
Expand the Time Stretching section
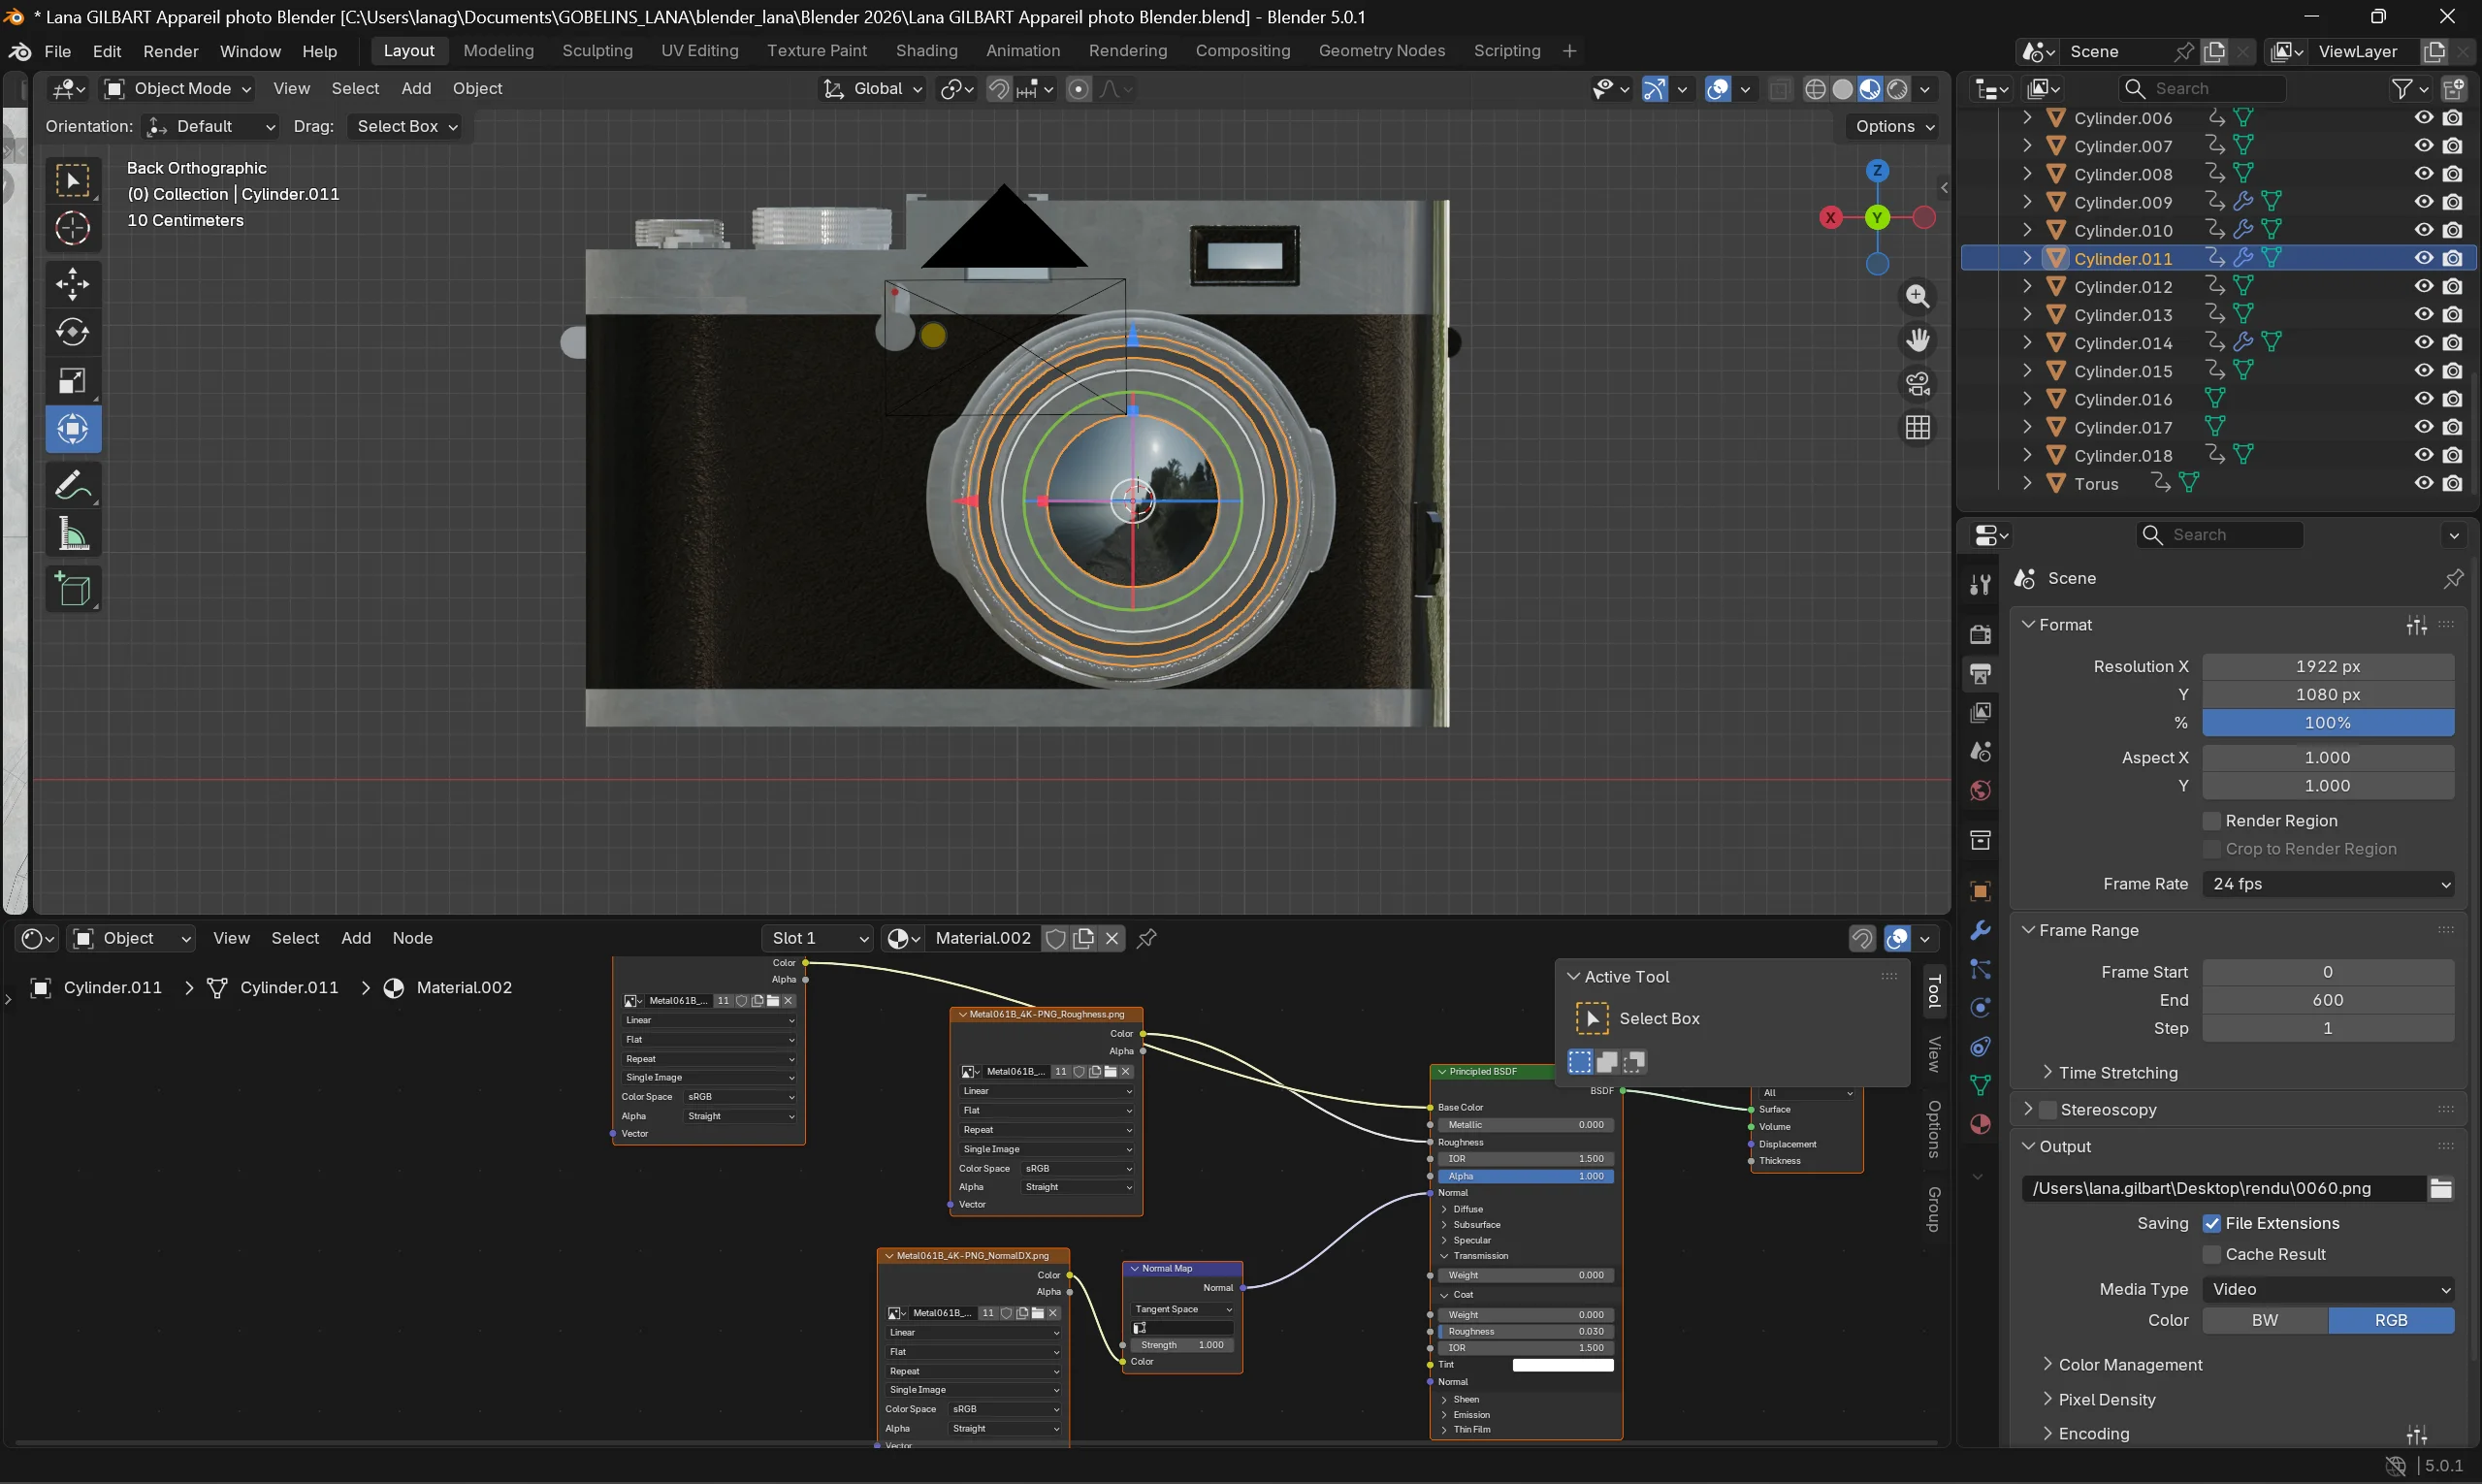tap(2117, 1073)
